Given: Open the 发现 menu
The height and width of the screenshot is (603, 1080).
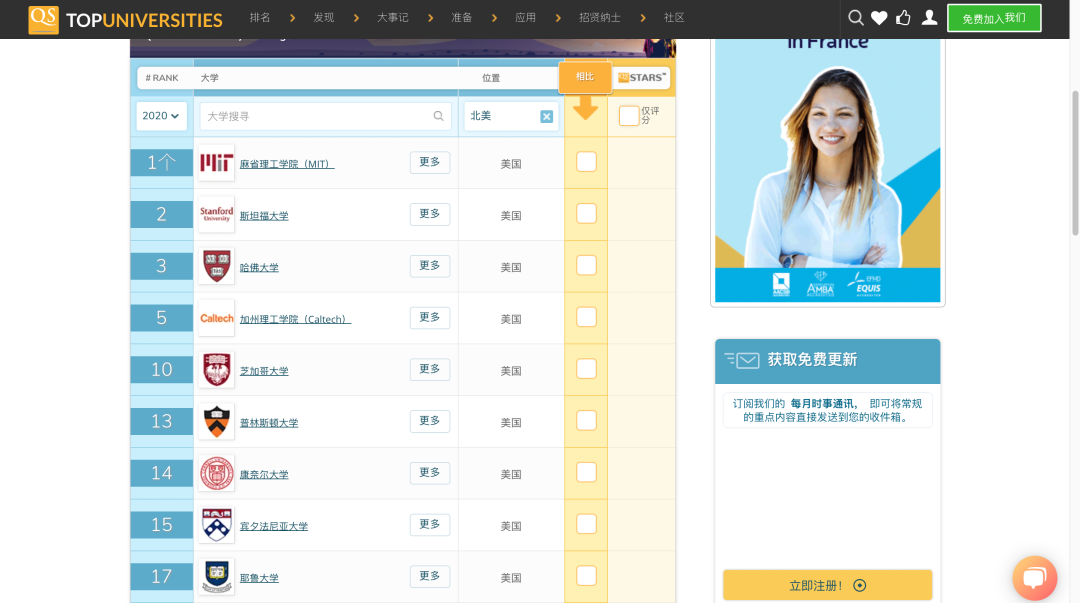Looking at the screenshot, I should coord(324,18).
